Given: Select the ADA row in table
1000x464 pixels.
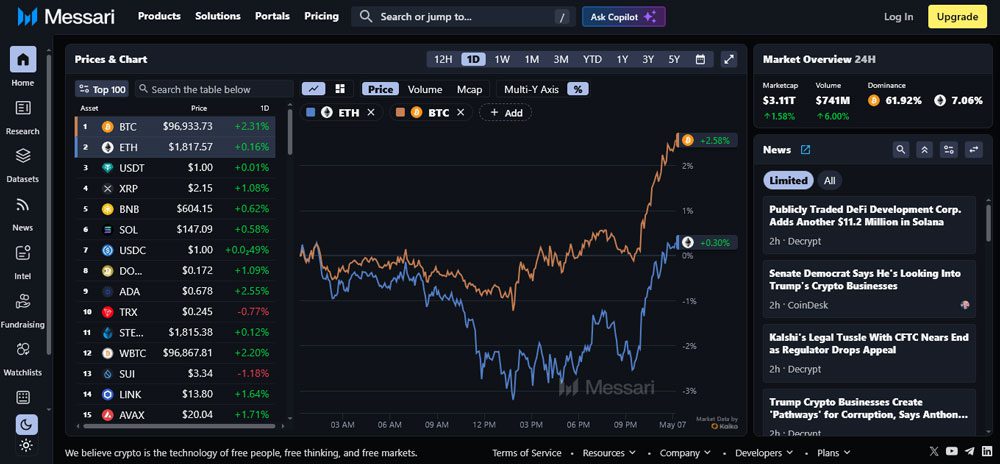Looking at the screenshot, I should click(x=175, y=291).
